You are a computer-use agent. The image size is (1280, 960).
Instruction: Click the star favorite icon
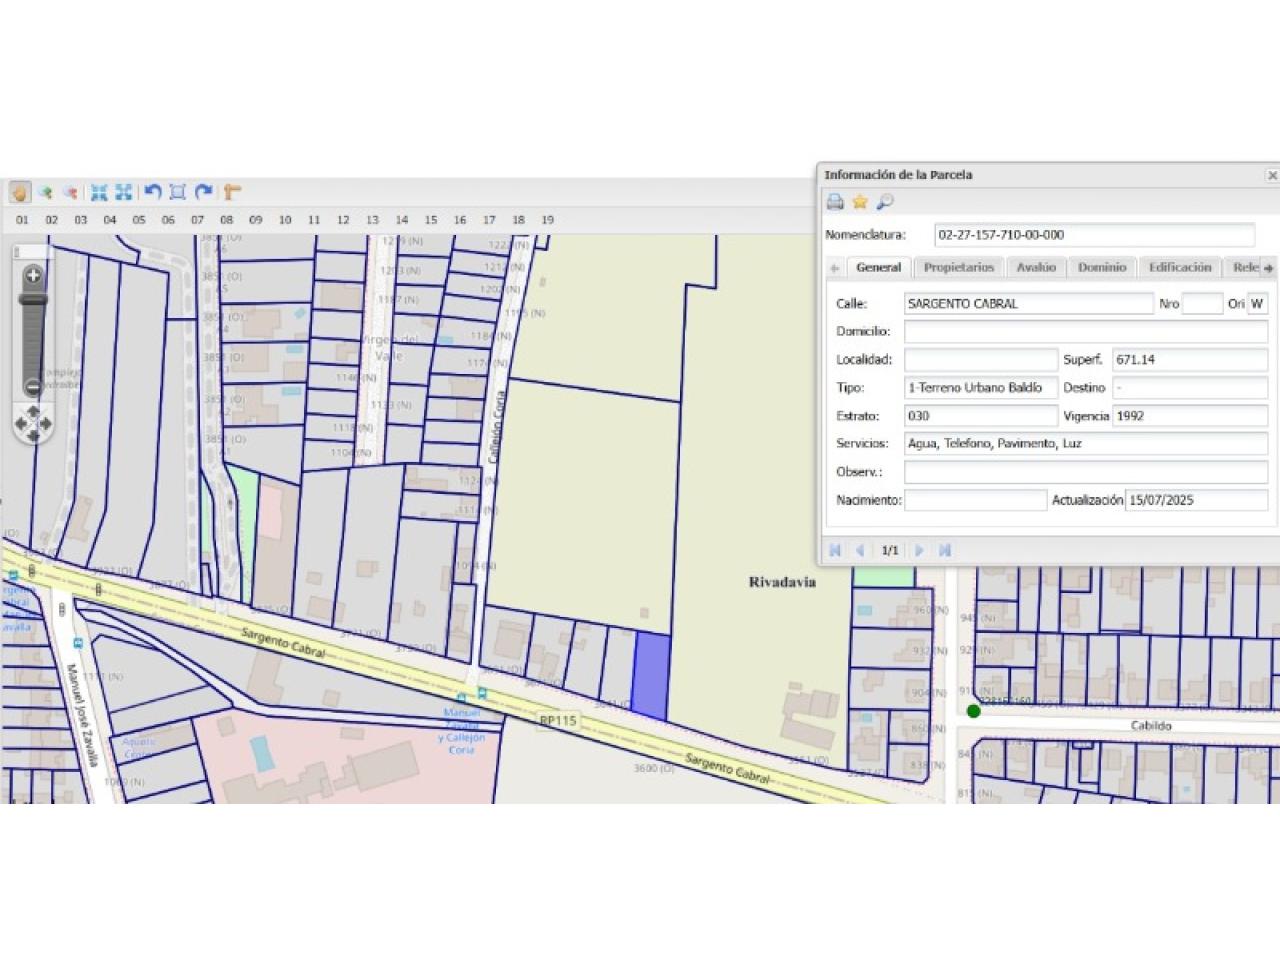coord(860,202)
